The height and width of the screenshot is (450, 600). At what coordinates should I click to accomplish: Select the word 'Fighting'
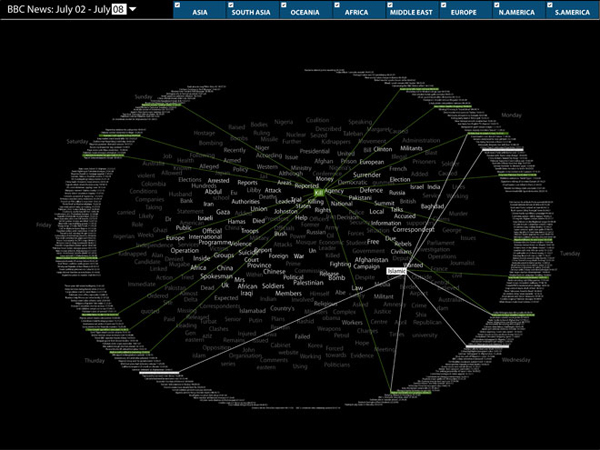[340, 264]
